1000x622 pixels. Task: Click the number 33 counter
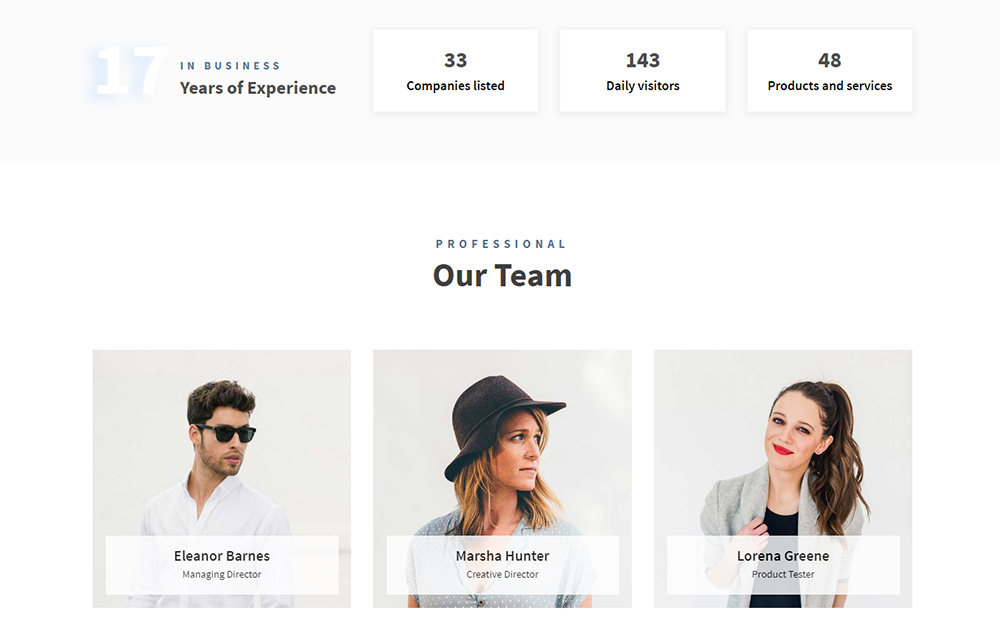[x=455, y=61]
